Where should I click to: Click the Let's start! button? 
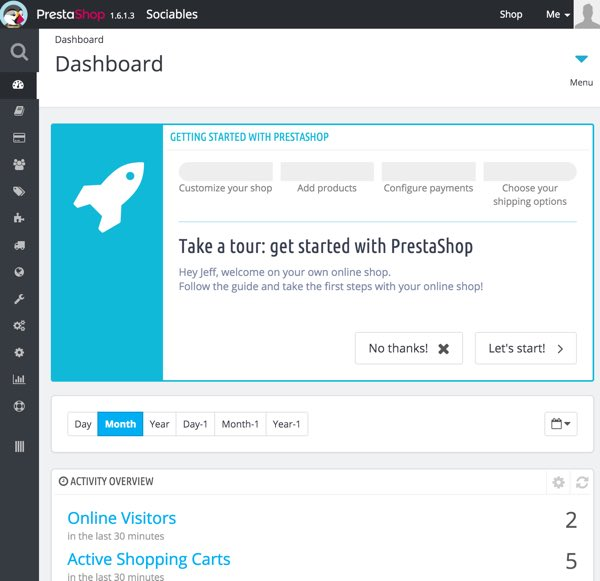pos(526,348)
